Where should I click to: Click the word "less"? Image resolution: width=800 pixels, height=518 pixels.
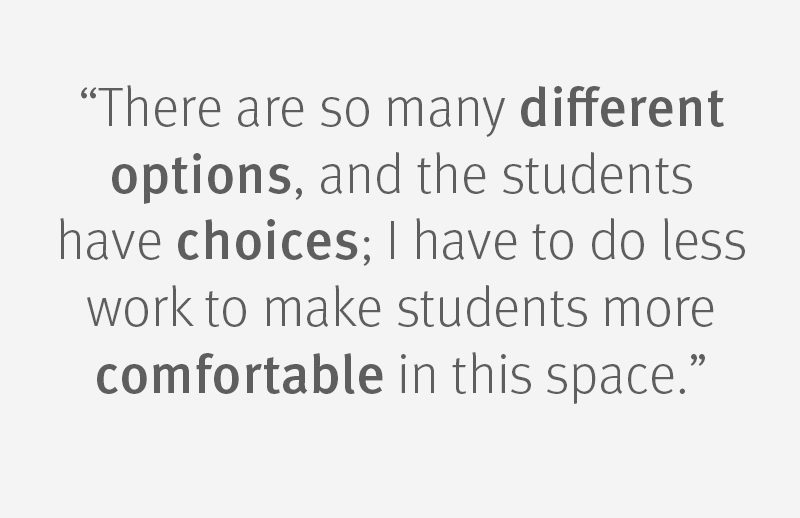[x=705, y=241]
